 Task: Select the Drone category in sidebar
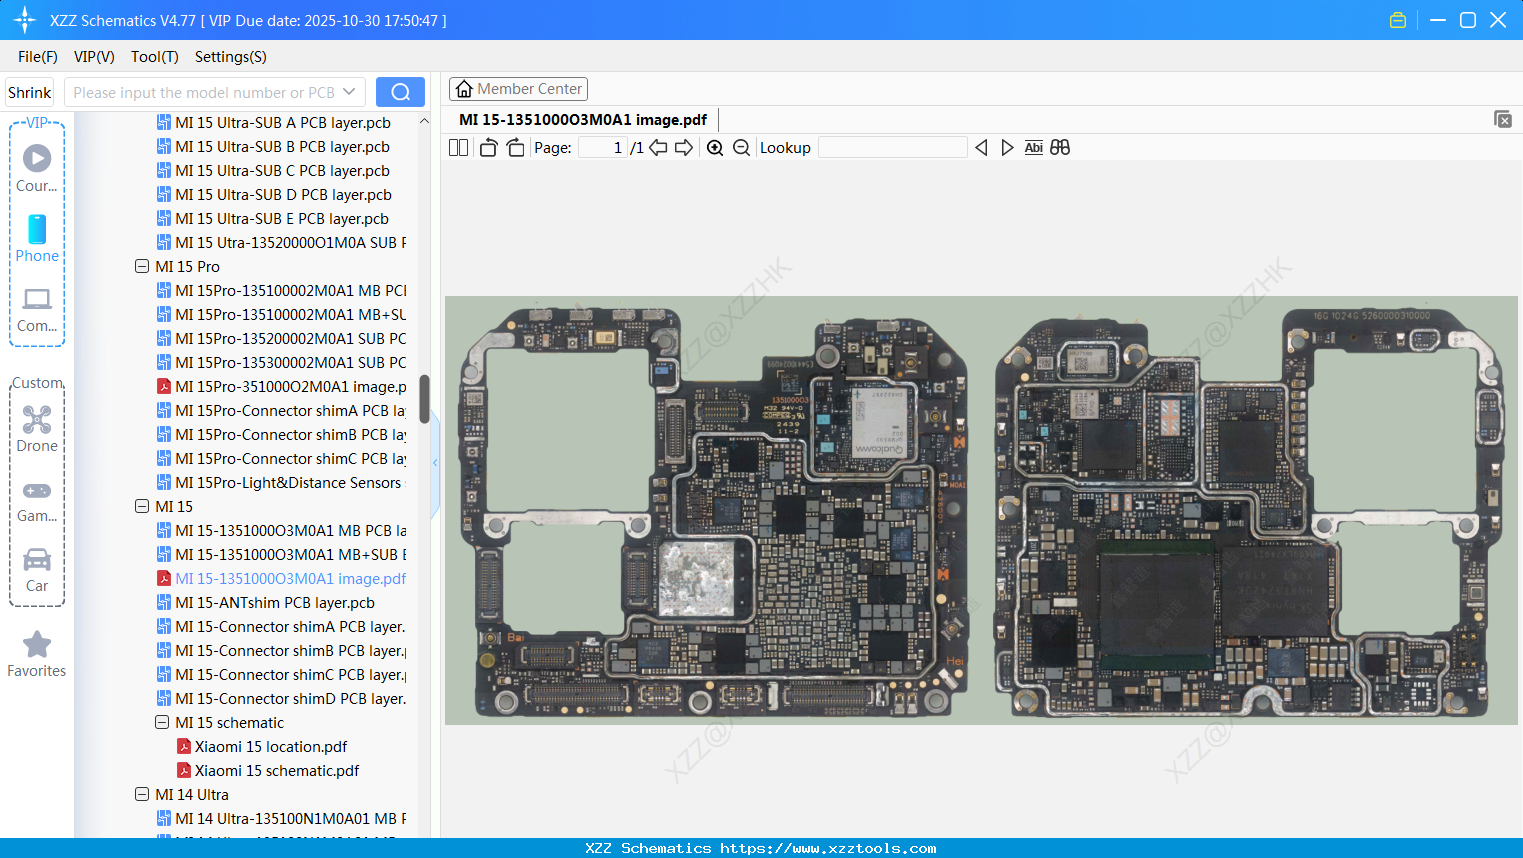37,430
